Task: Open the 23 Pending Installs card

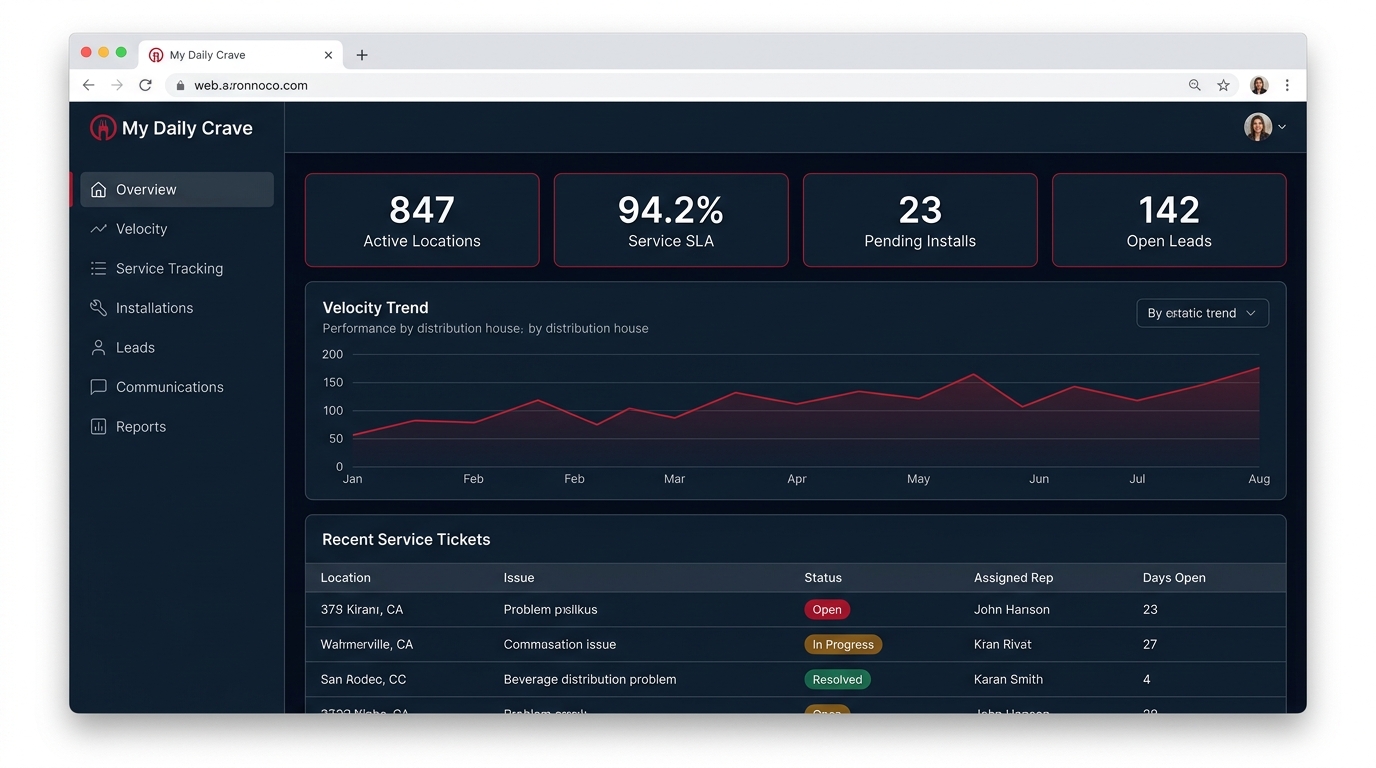Action: coord(920,220)
